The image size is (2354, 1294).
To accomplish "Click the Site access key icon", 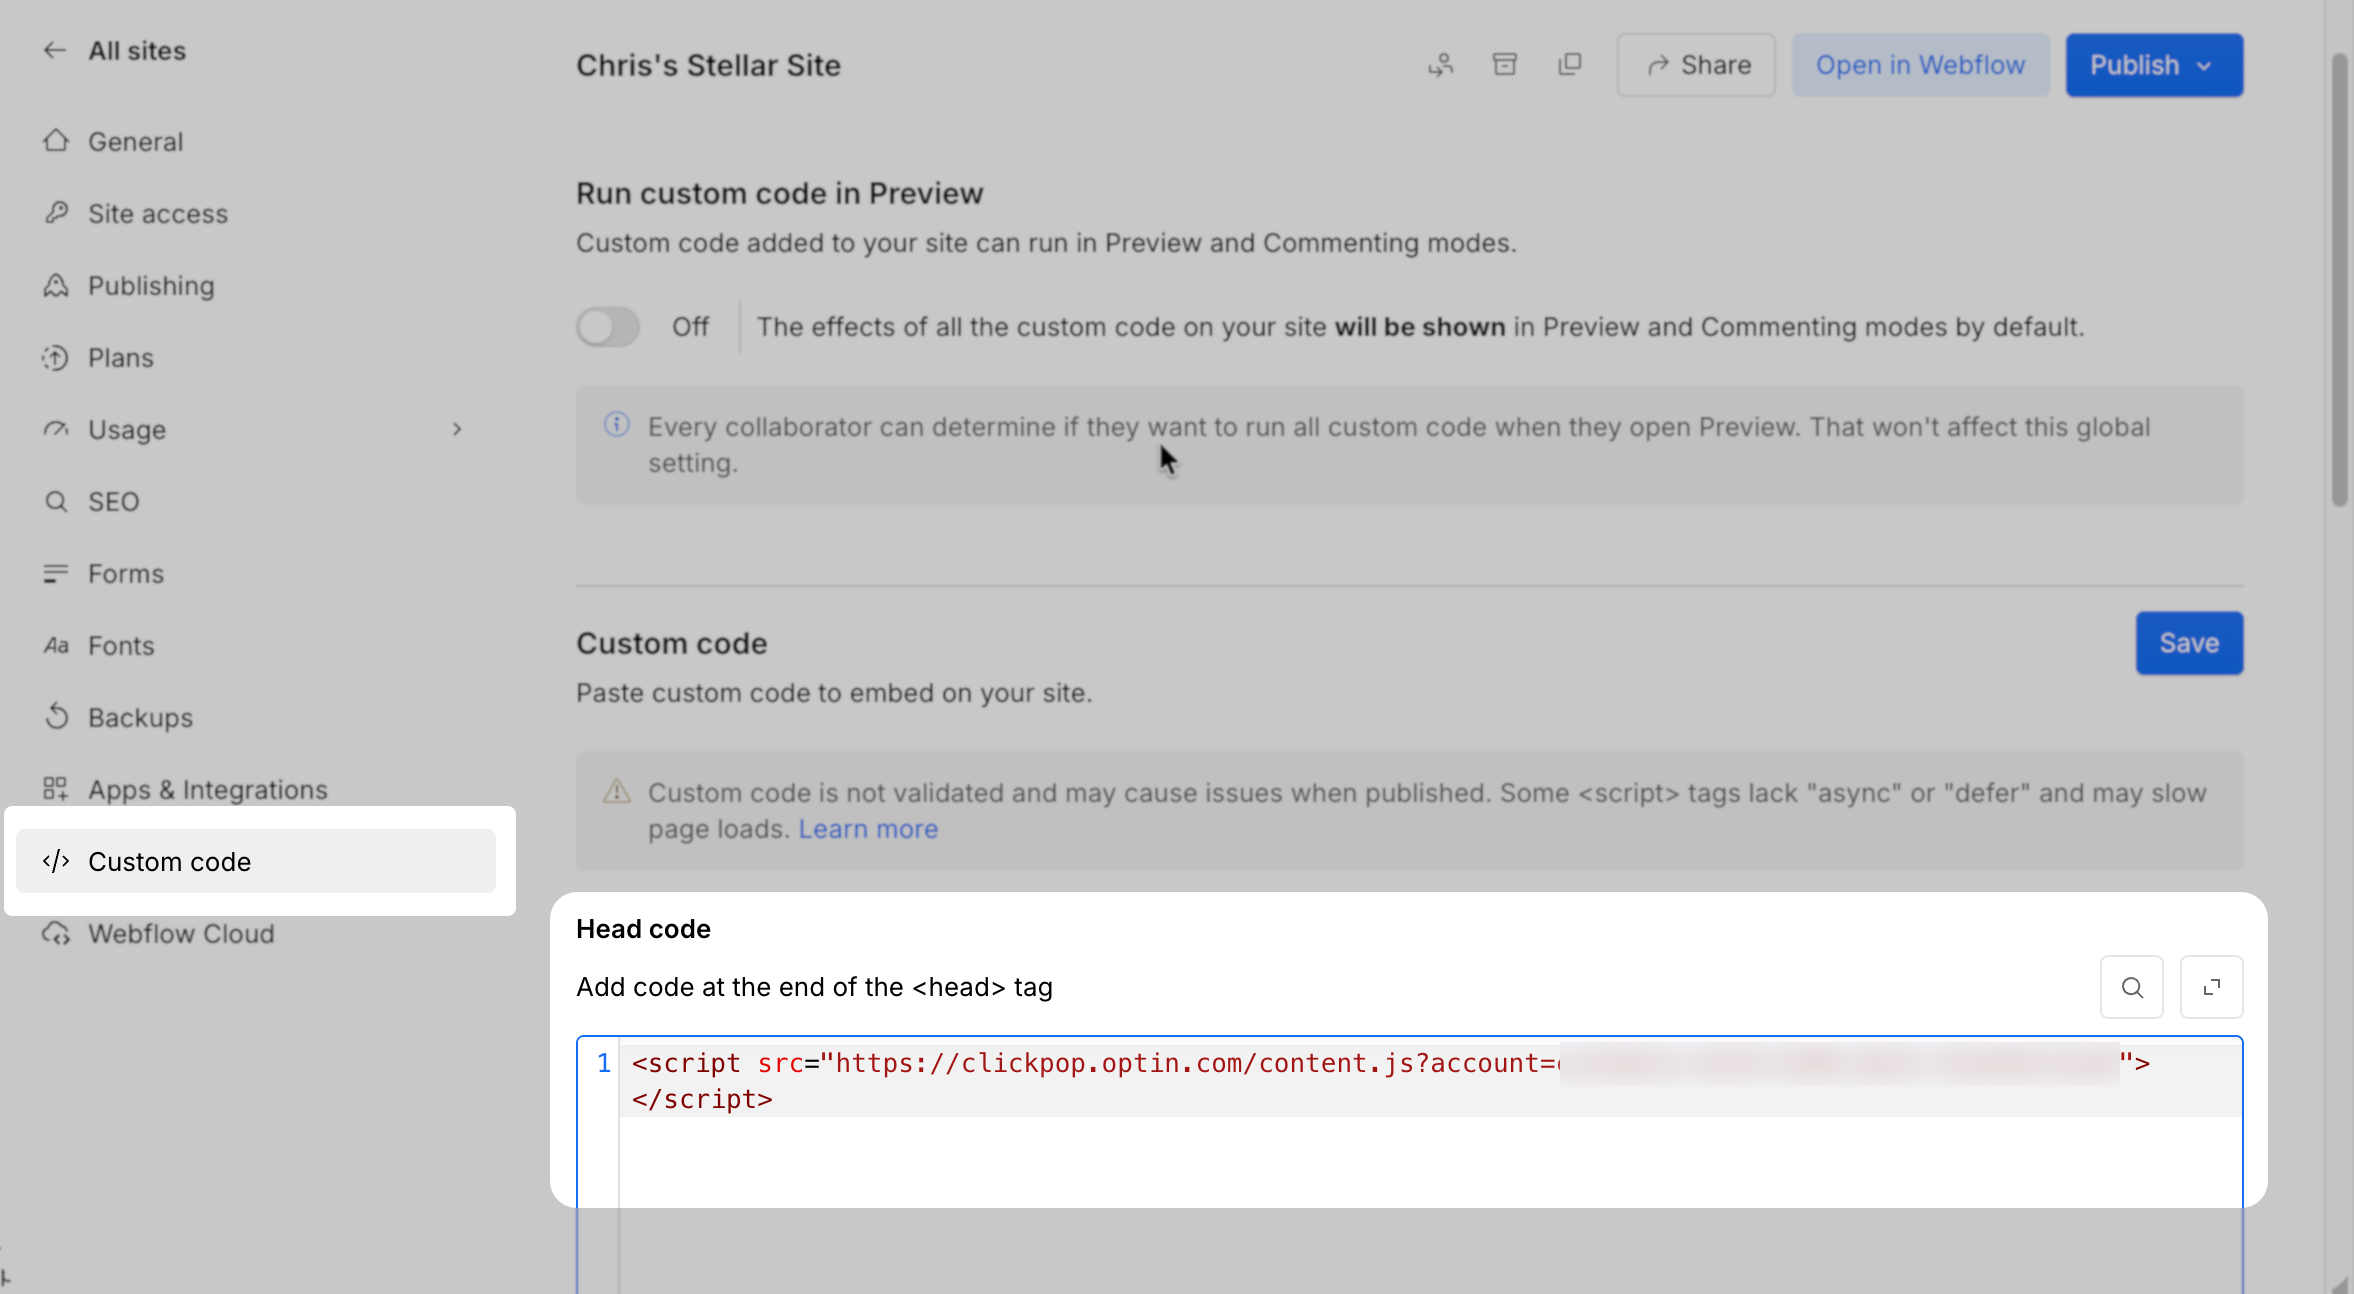I will pos(56,213).
